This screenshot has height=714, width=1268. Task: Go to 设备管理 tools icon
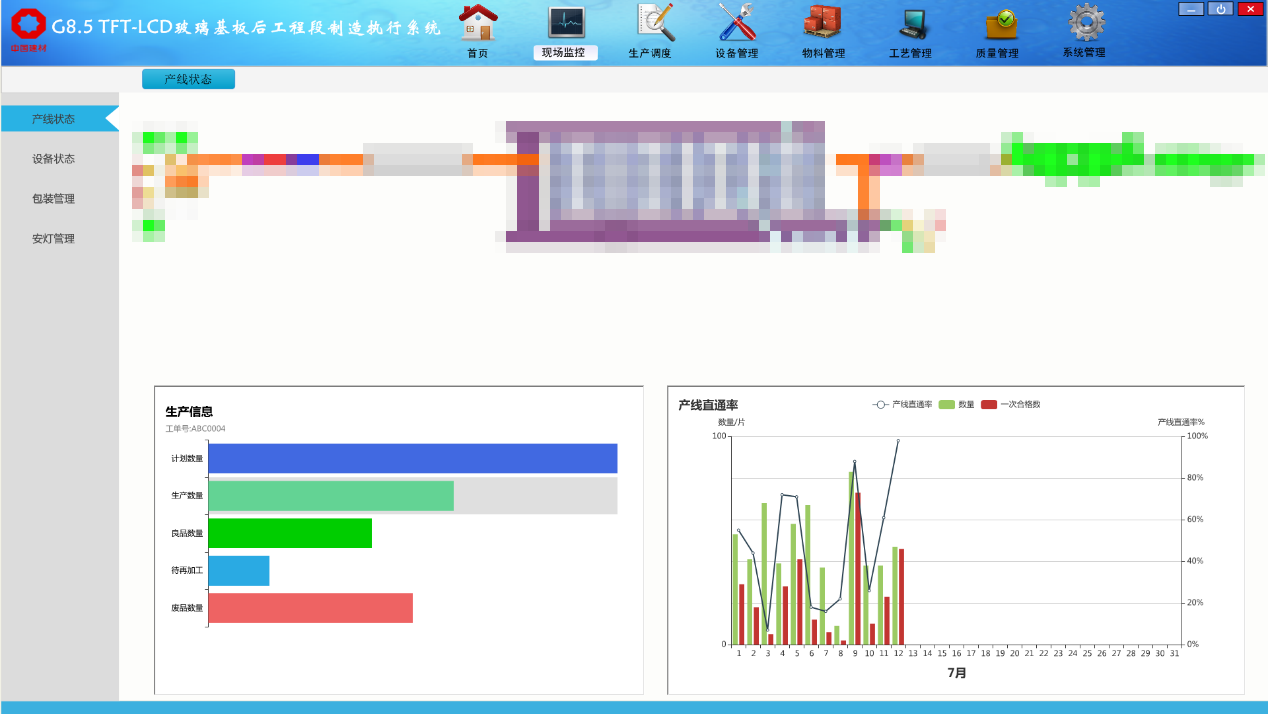737,22
